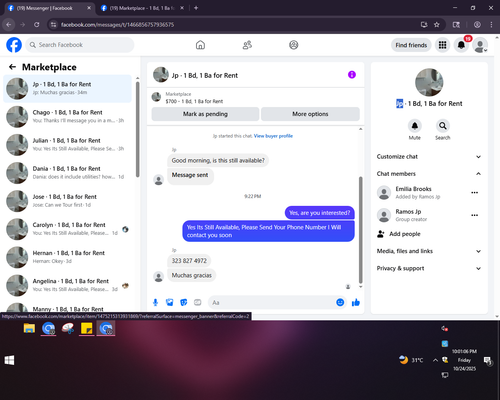
Task: Follow View buyer profile link
Action: click(273, 136)
